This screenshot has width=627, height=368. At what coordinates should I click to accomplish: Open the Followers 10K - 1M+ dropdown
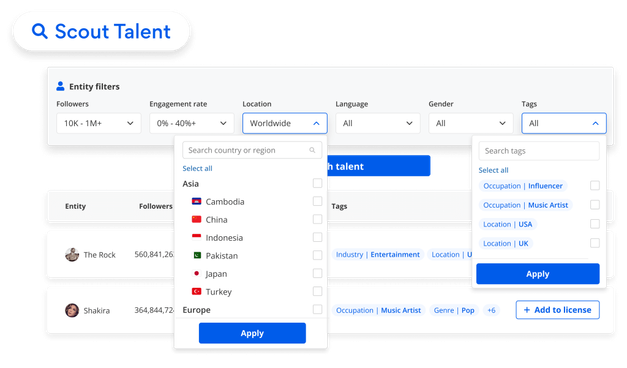coord(99,123)
